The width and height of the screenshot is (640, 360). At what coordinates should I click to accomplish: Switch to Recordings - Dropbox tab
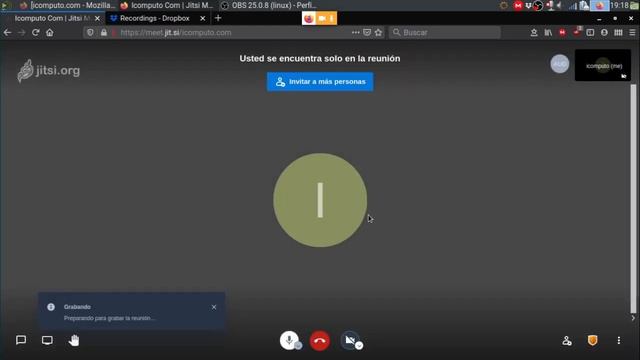click(x=155, y=18)
